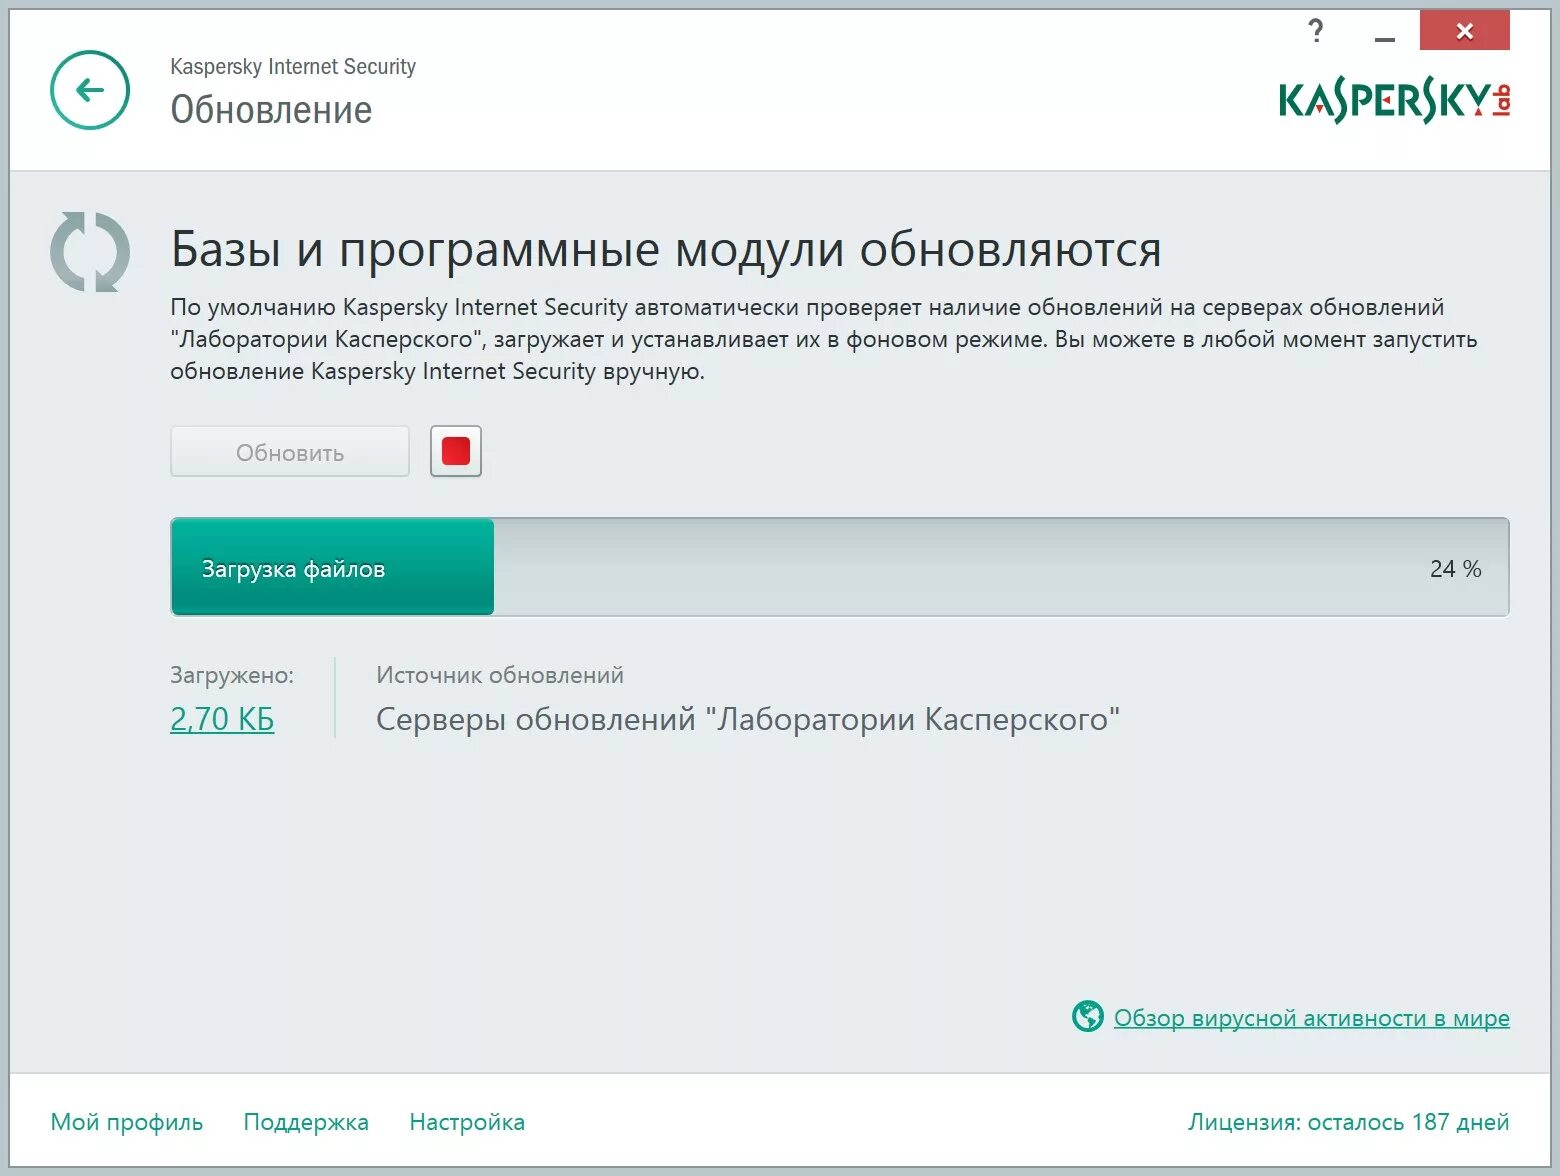
Task: Click the Загрузка файлов progress bar
Action: 840,567
